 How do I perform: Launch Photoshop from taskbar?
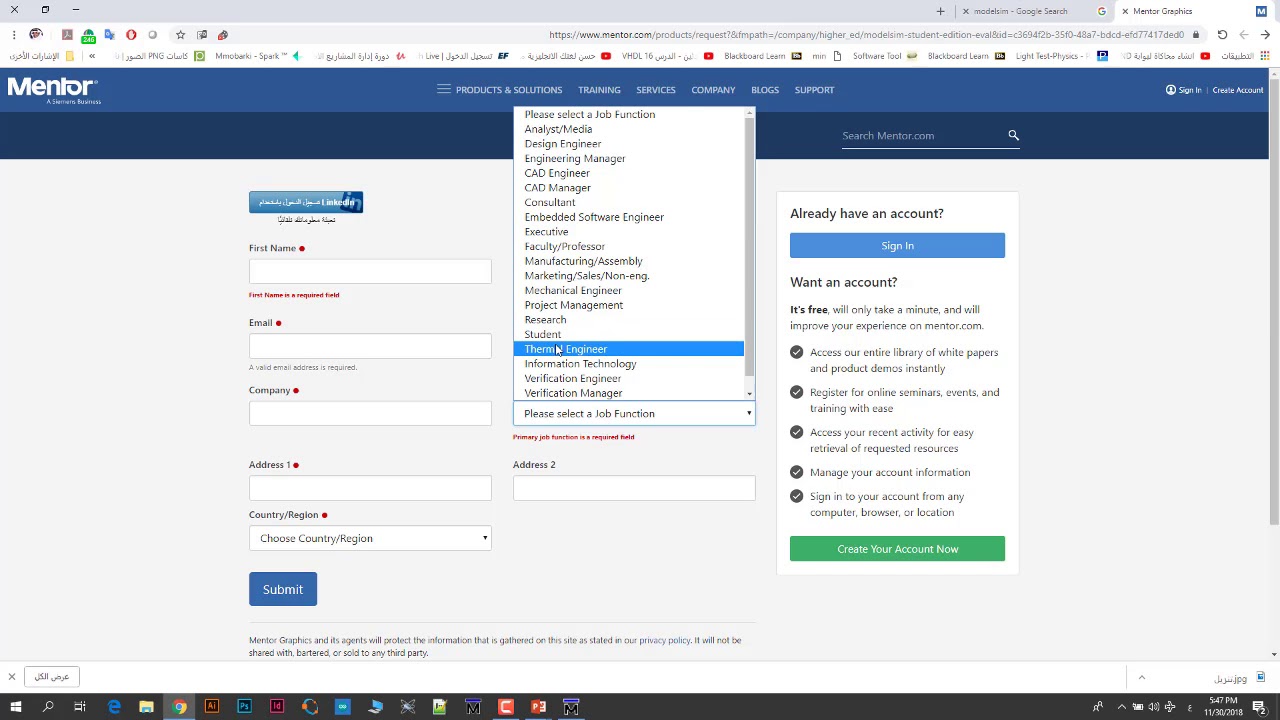(244, 707)
